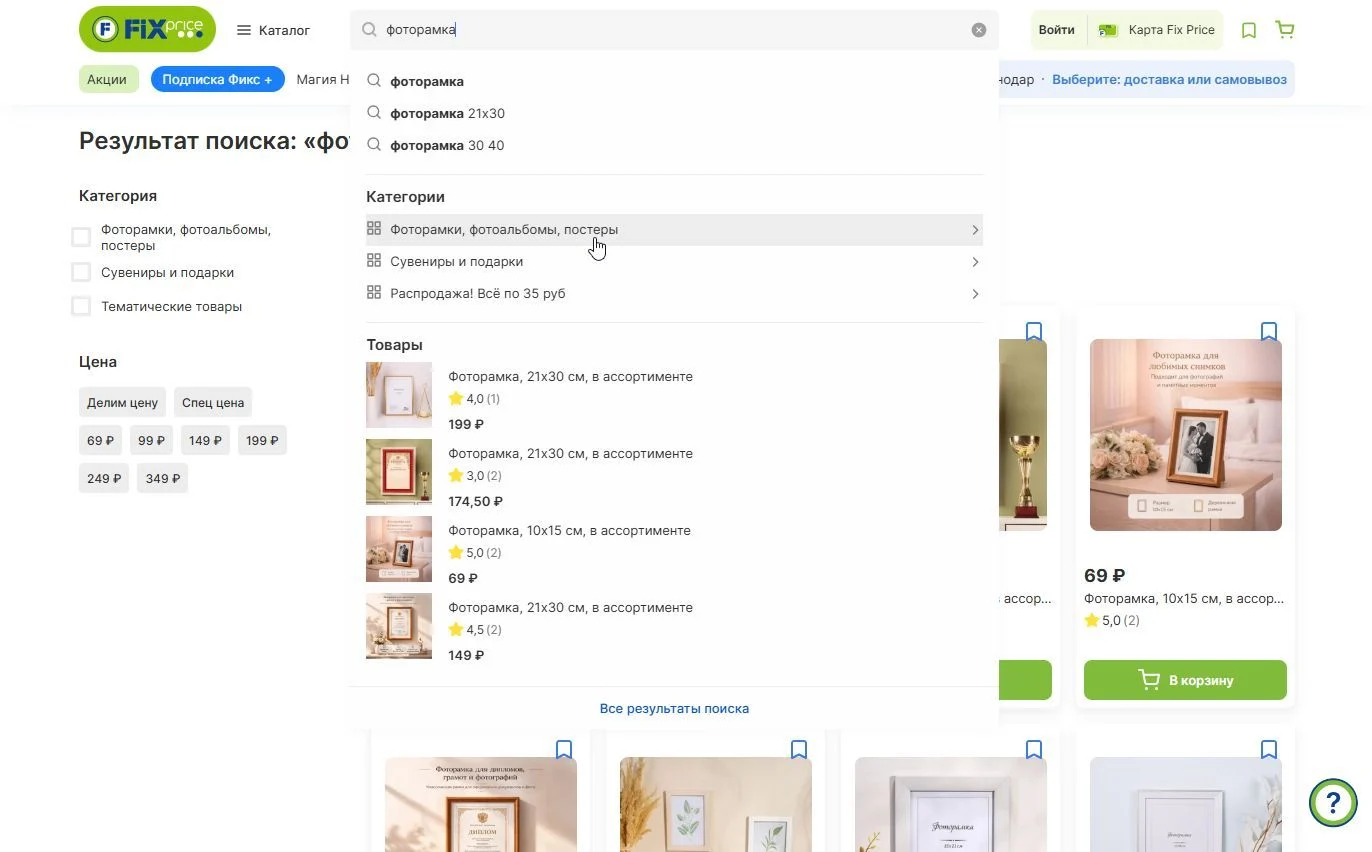The width and height of the screenshot is (1372, 852).
Task: Open the Подписка Фикс + tab
Action: (217, 79)
